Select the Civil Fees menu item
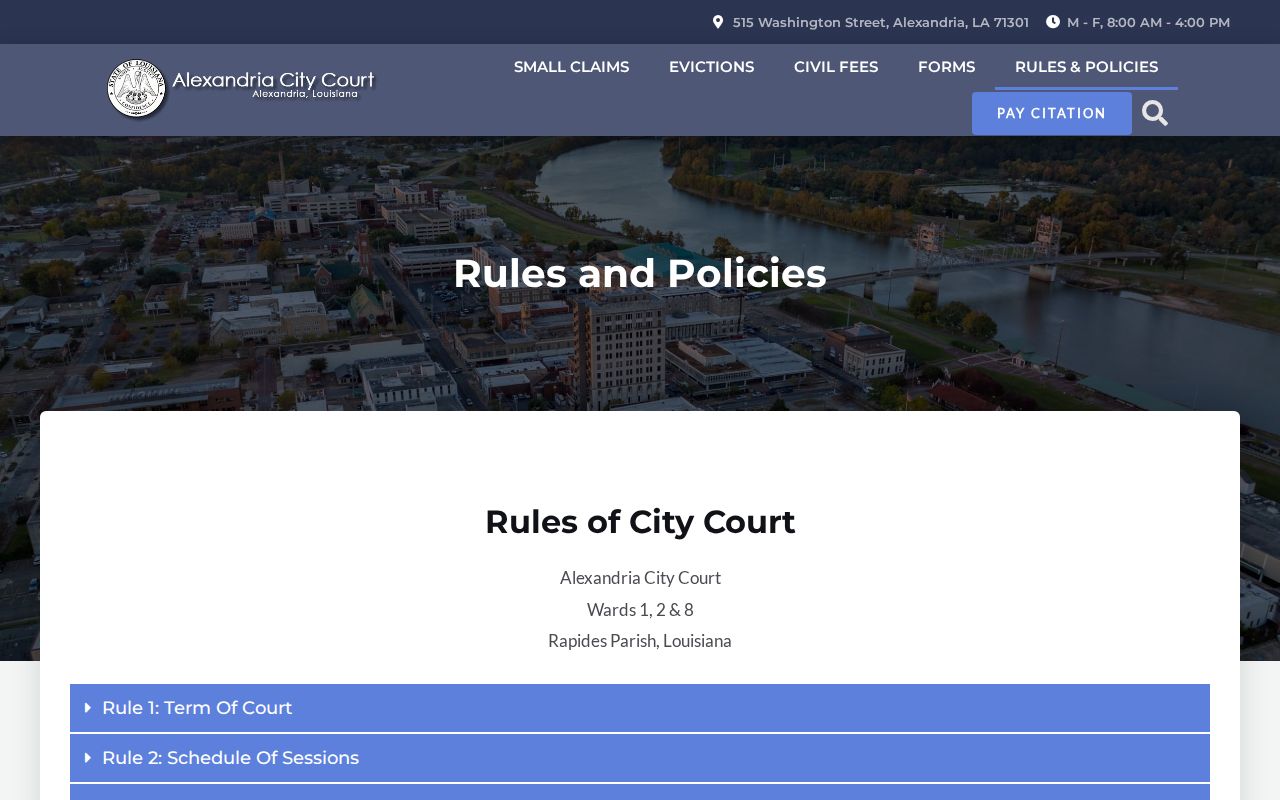The height and width of the screenshot is (800, 1280). click(836, 67)
